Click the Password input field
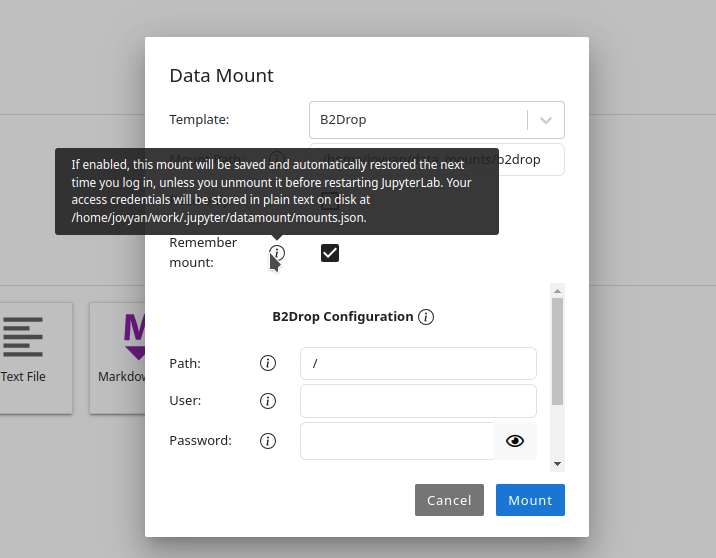 pyautogui.click(x=397, y=441)
